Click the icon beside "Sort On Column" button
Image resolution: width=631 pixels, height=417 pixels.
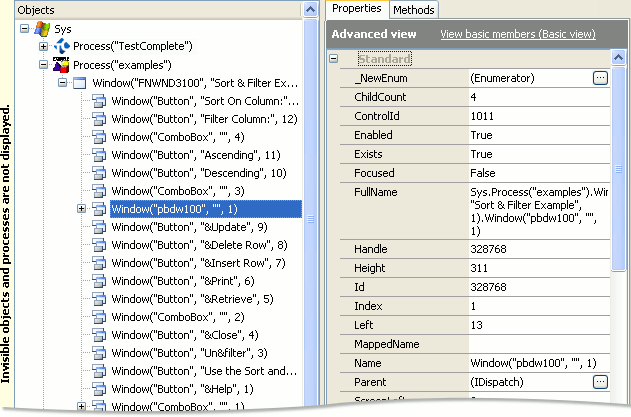pyautogui.click(x=99, y=100)
